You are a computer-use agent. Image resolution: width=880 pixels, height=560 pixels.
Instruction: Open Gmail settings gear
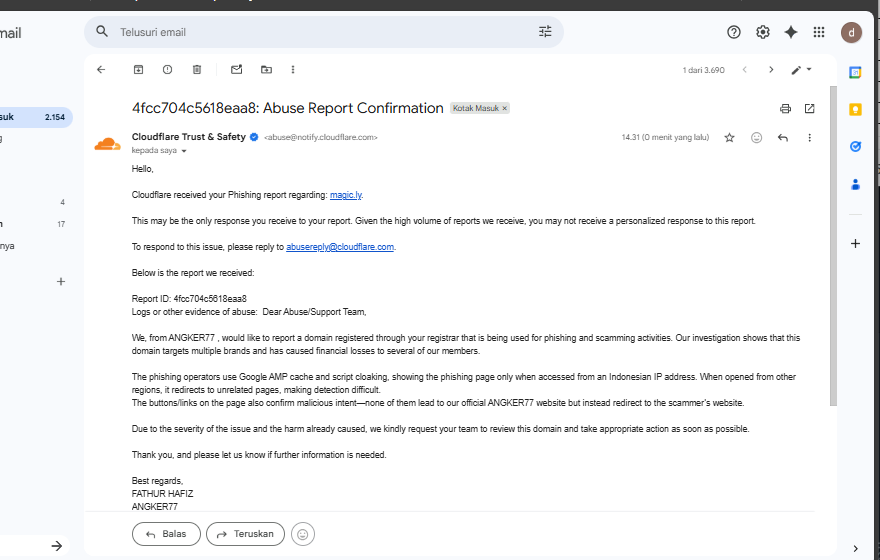tap(763, 32)
